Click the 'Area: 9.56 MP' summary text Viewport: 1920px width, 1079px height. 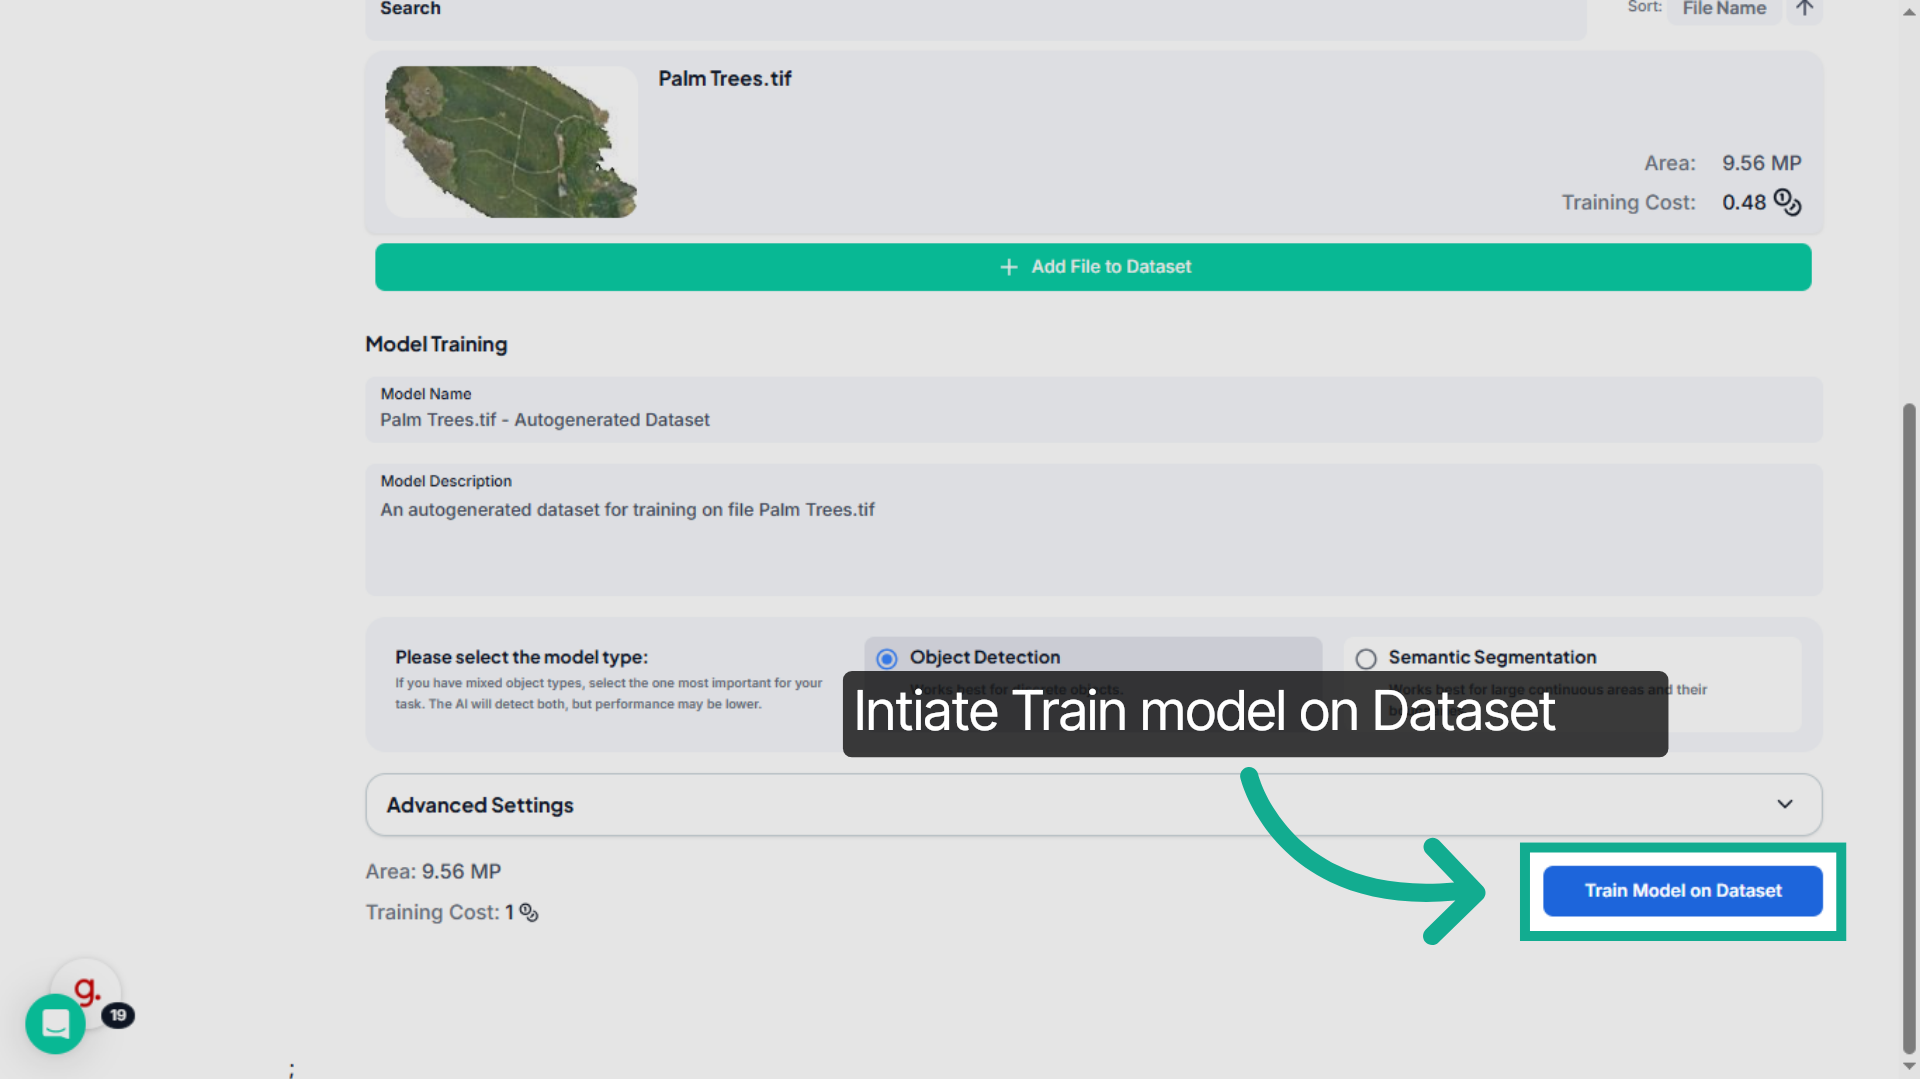click(x=433, y=871)
